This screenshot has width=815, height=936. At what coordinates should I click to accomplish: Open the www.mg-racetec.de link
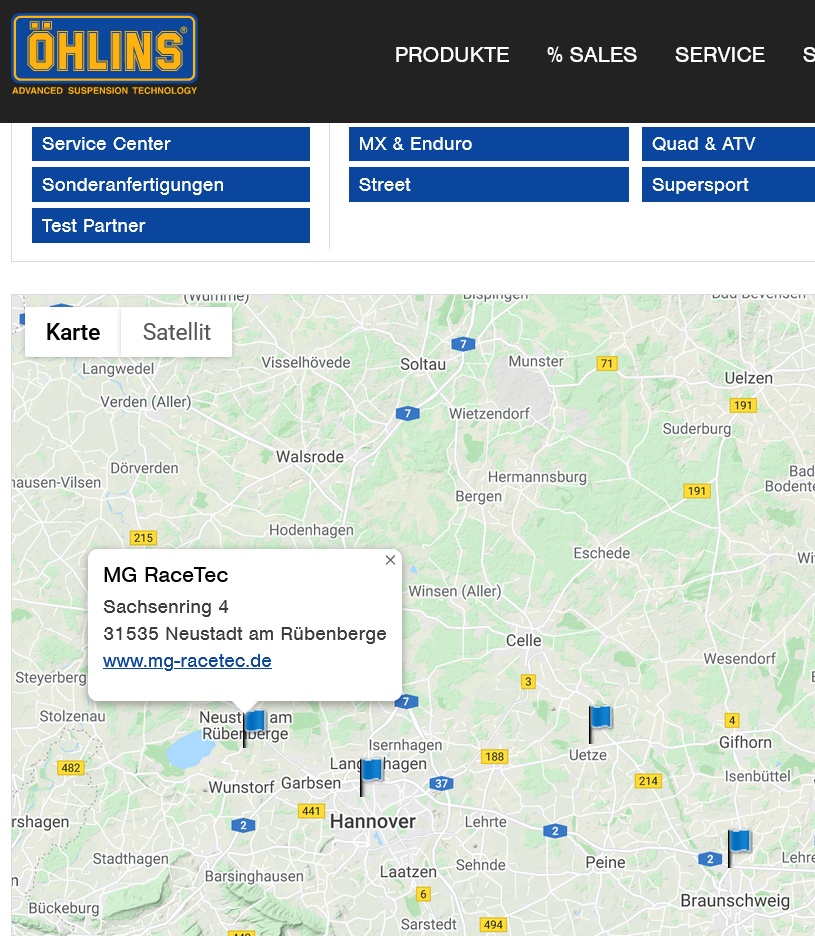coord(187,661)
